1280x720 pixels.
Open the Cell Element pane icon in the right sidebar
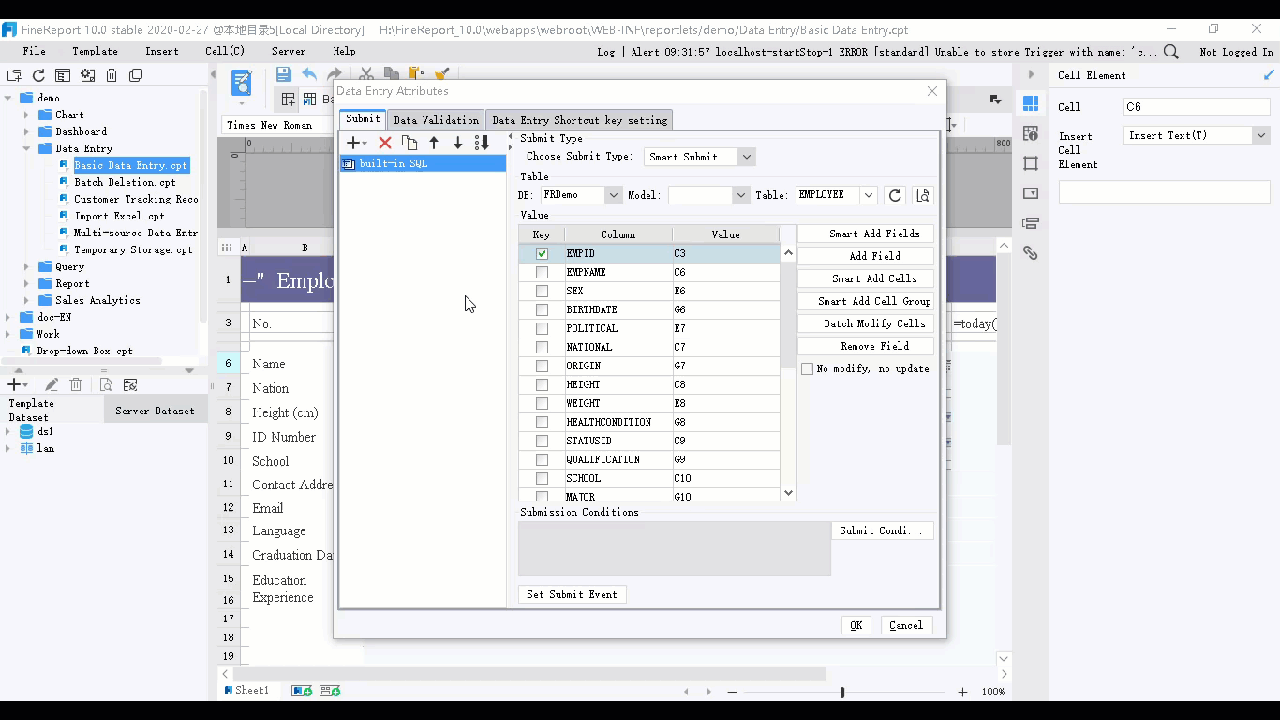click(1030, 104)
